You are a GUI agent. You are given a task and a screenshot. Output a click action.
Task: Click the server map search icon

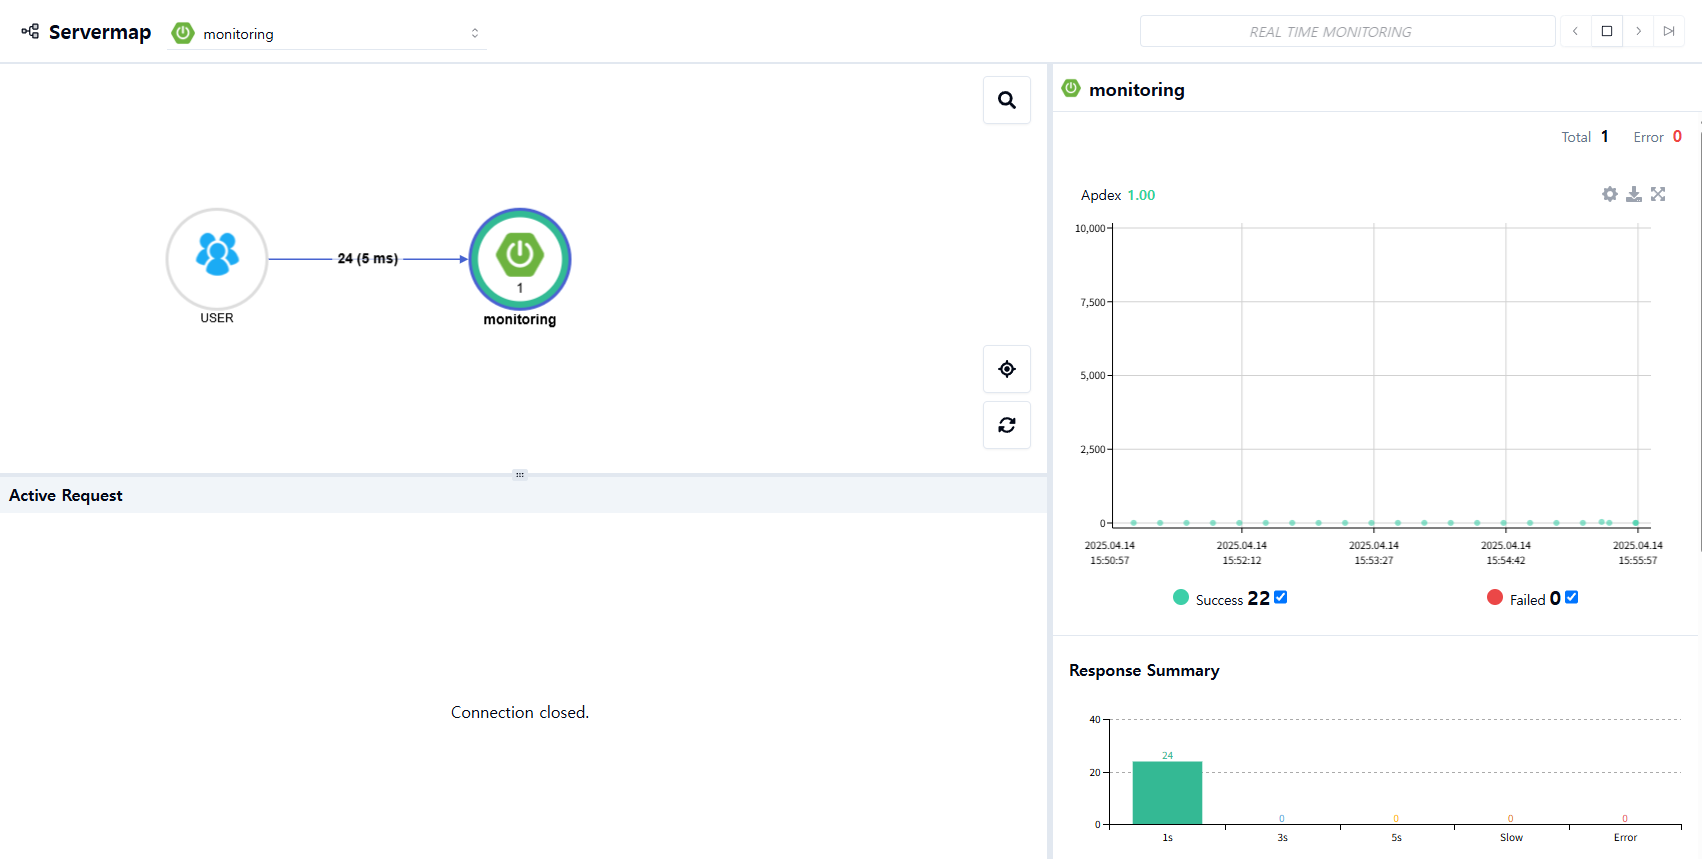coord(1007,100)
